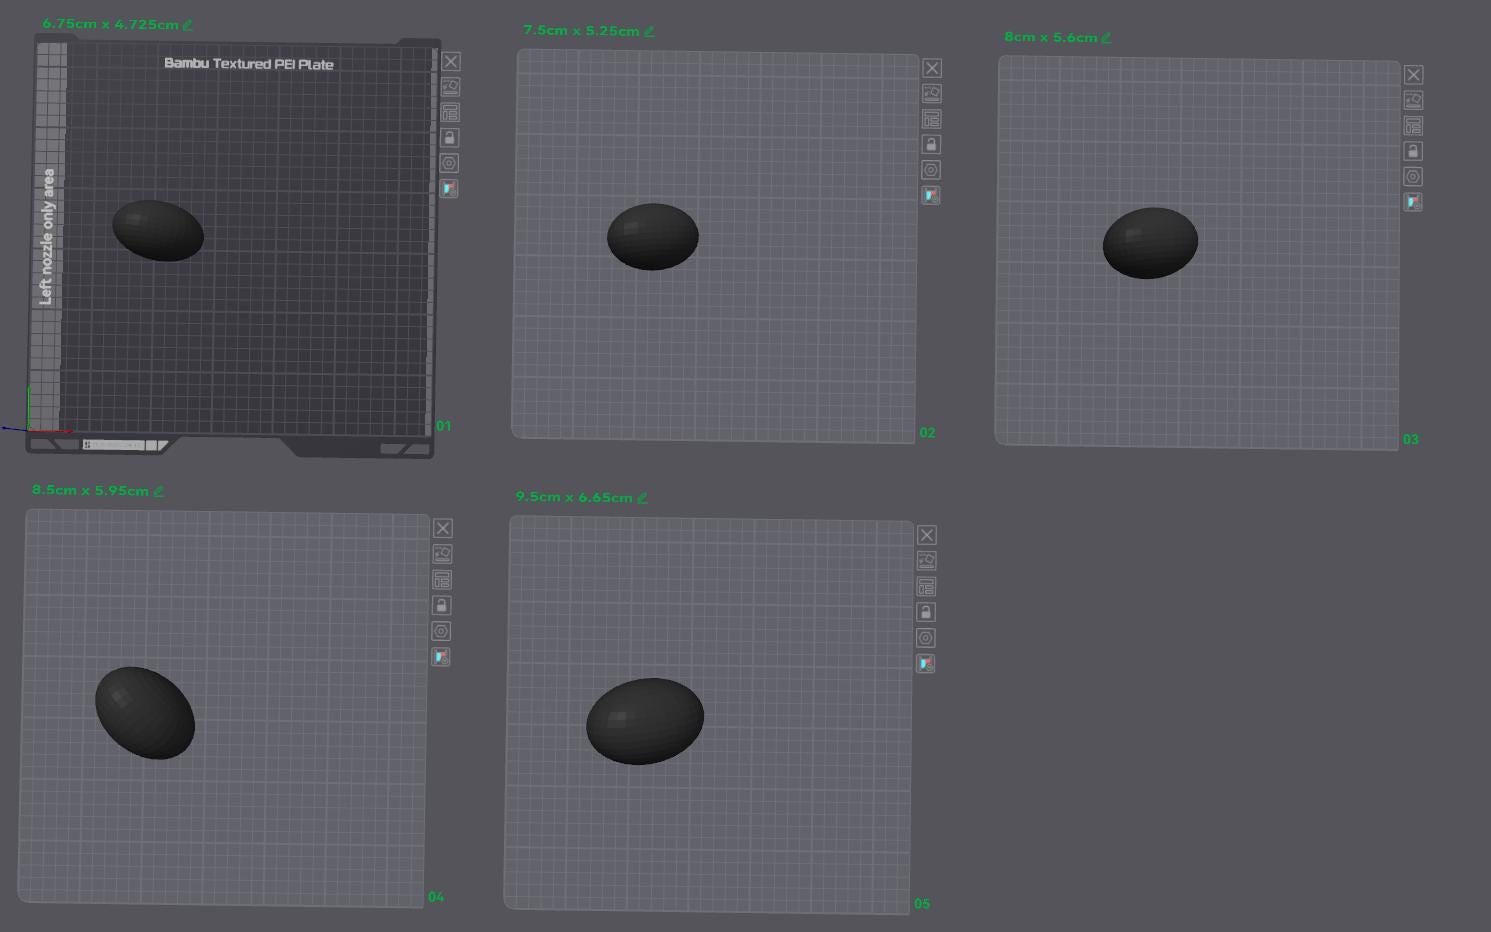This screenshot has width=1491, height=932.
Task: Edit the 9.5cm x 6.65cm plate name
Action: 642,498
